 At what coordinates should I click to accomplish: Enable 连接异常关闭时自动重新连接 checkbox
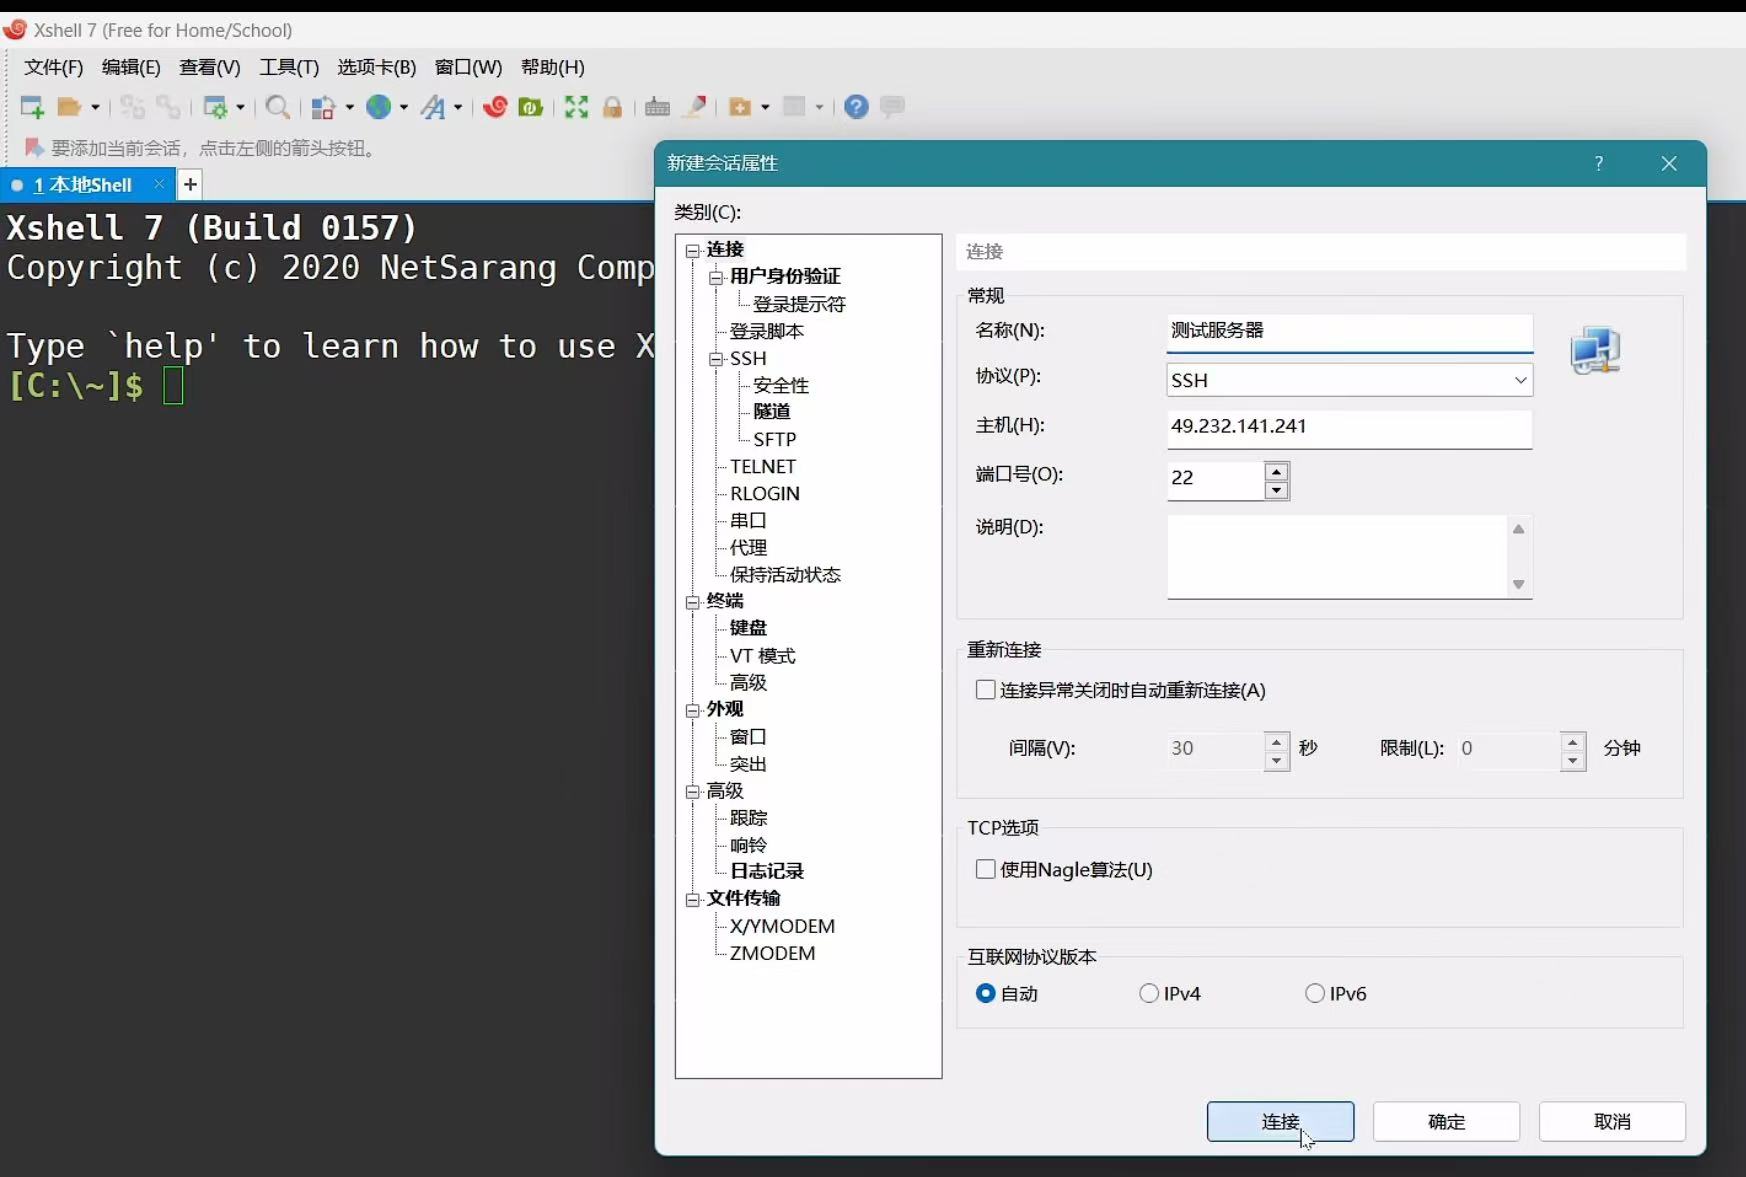[986, 690]
